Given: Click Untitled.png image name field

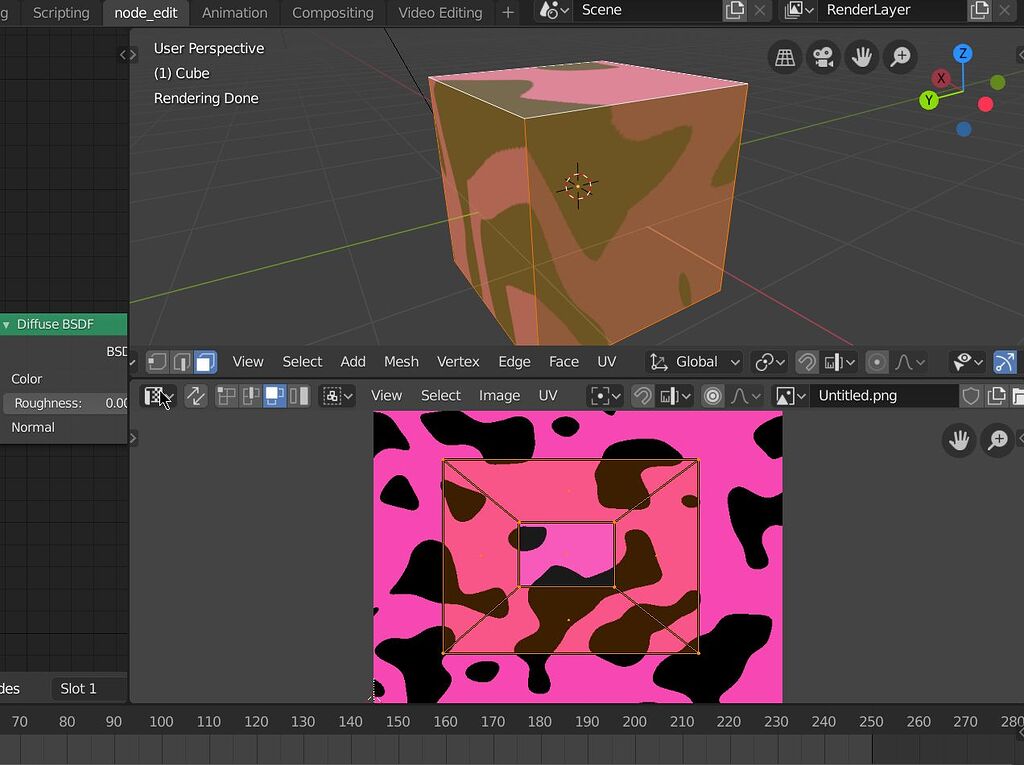Looking at the screenshot, I should point(884,396).
